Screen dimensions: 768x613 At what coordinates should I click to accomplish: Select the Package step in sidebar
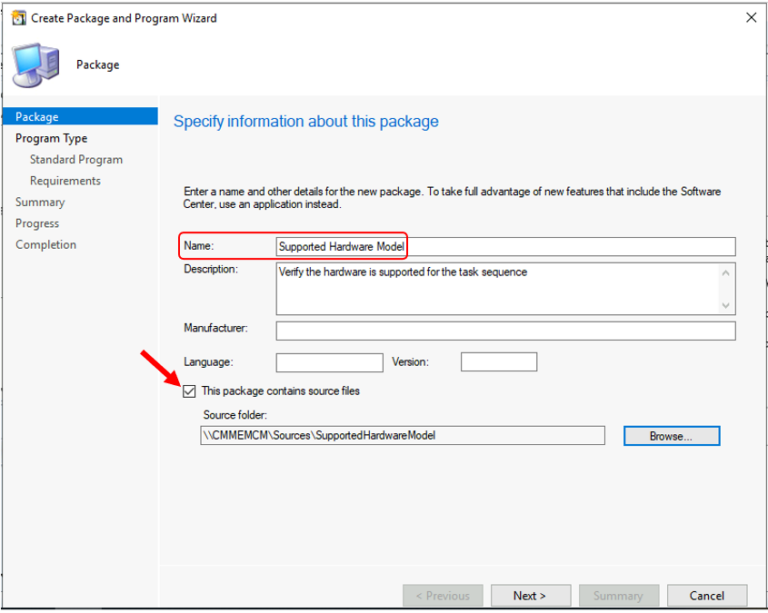37,117
